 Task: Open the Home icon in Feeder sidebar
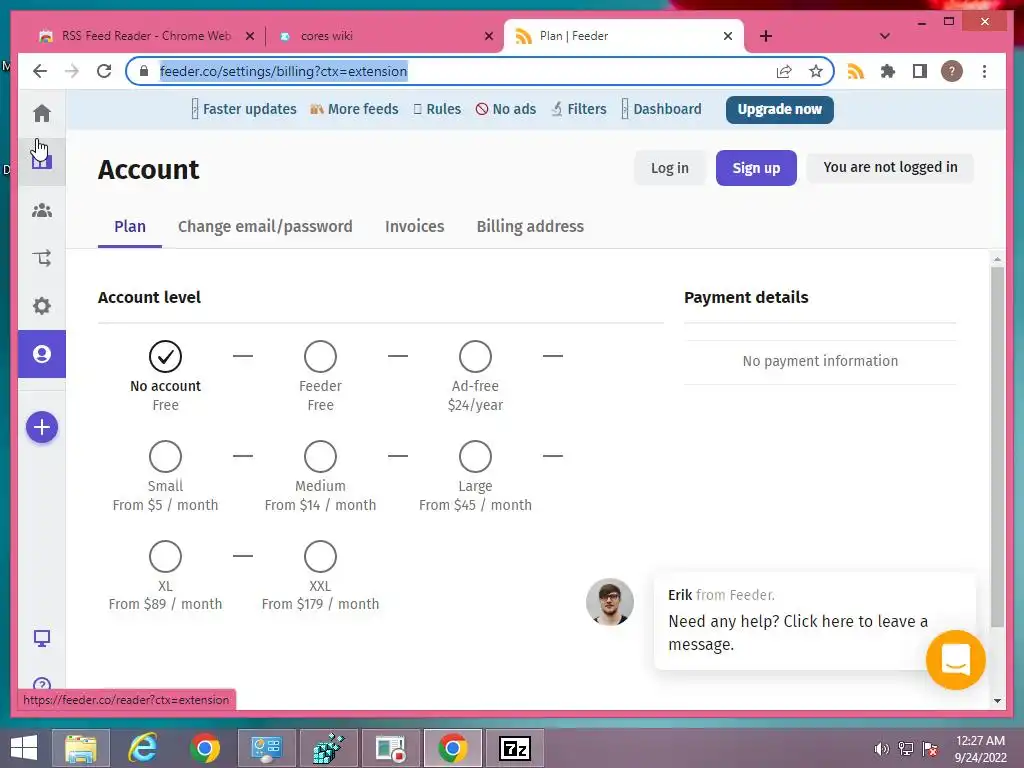(x=42, y=113)
